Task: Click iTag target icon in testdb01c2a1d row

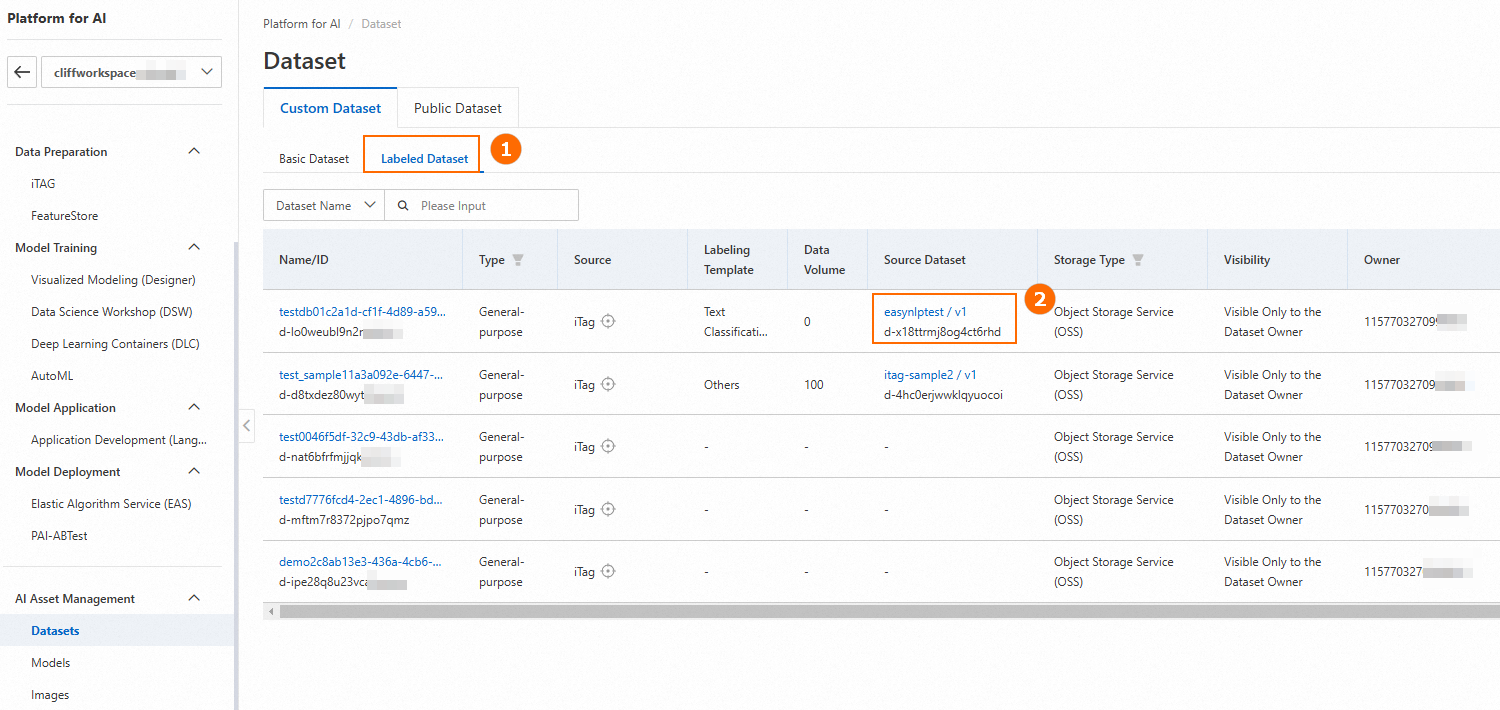Action: click(x=608, y=322)
